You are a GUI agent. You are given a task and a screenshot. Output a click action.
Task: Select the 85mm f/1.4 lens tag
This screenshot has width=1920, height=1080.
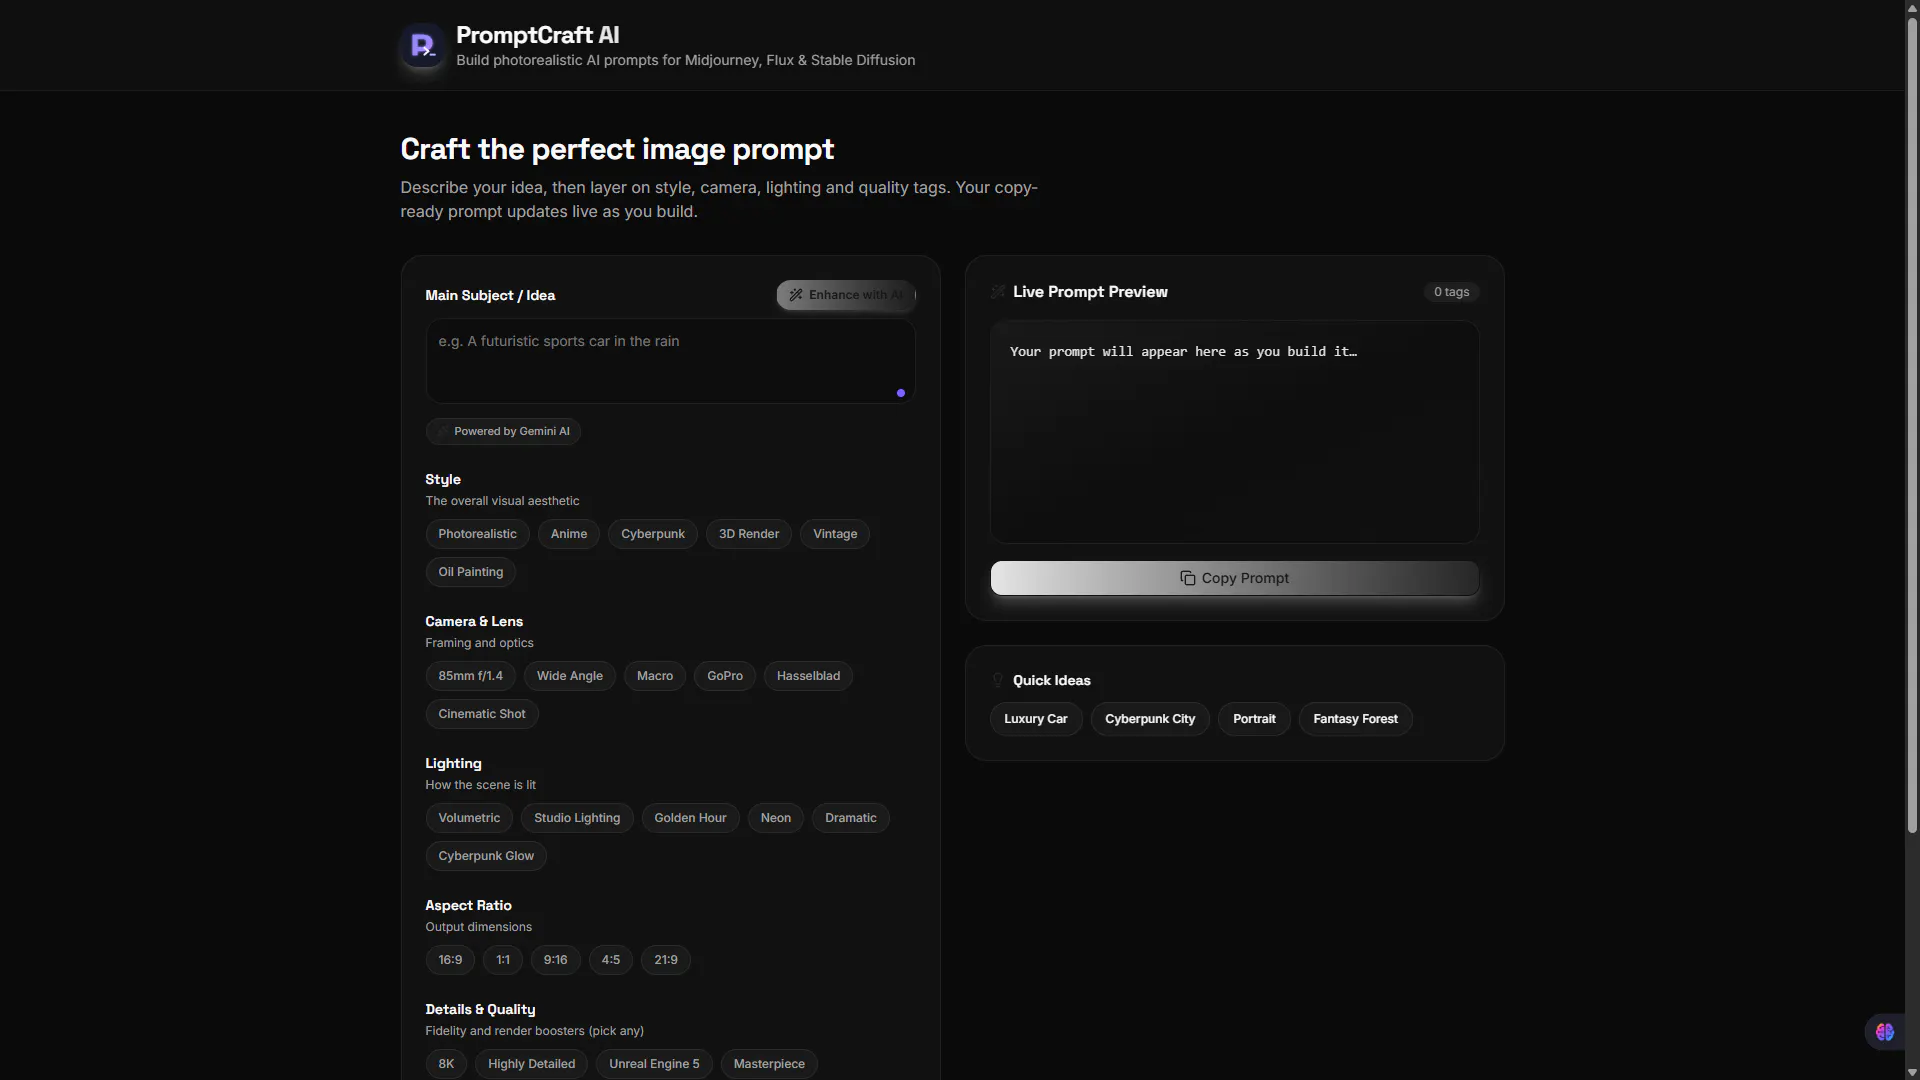coord(471,676)
